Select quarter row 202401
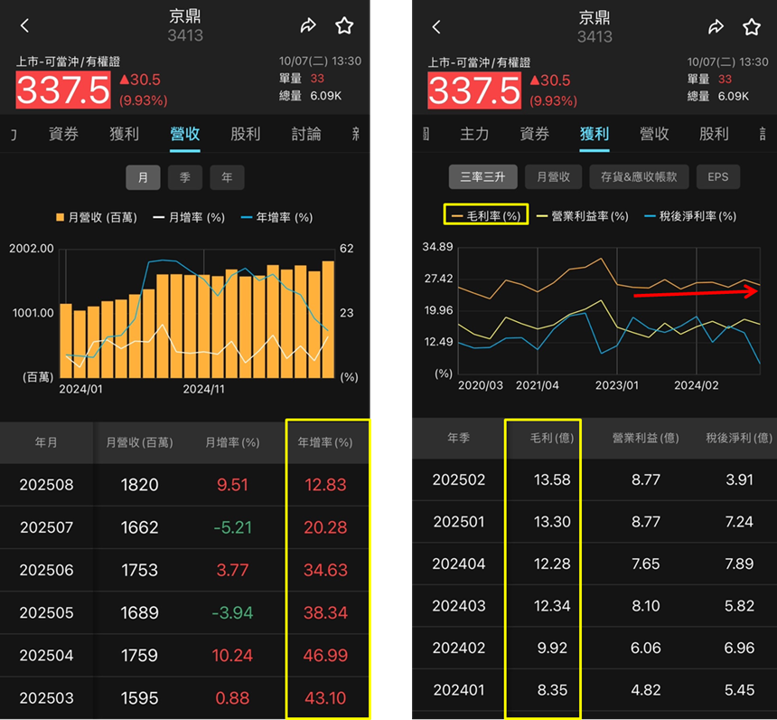Image resolution: width=777 pixels, height=720 pixels. [595, 690]
